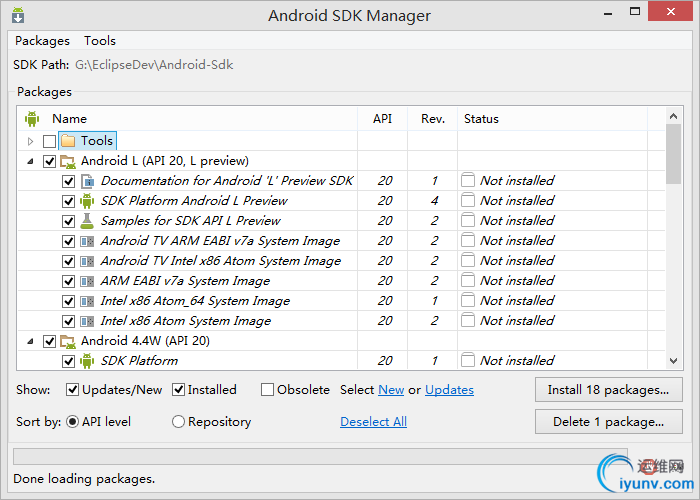The width and height of the screenshot is (700, 500).
Task: Click the 'Done loading packages.' status text
Action: pyautogui.click(x=84, y=479)
